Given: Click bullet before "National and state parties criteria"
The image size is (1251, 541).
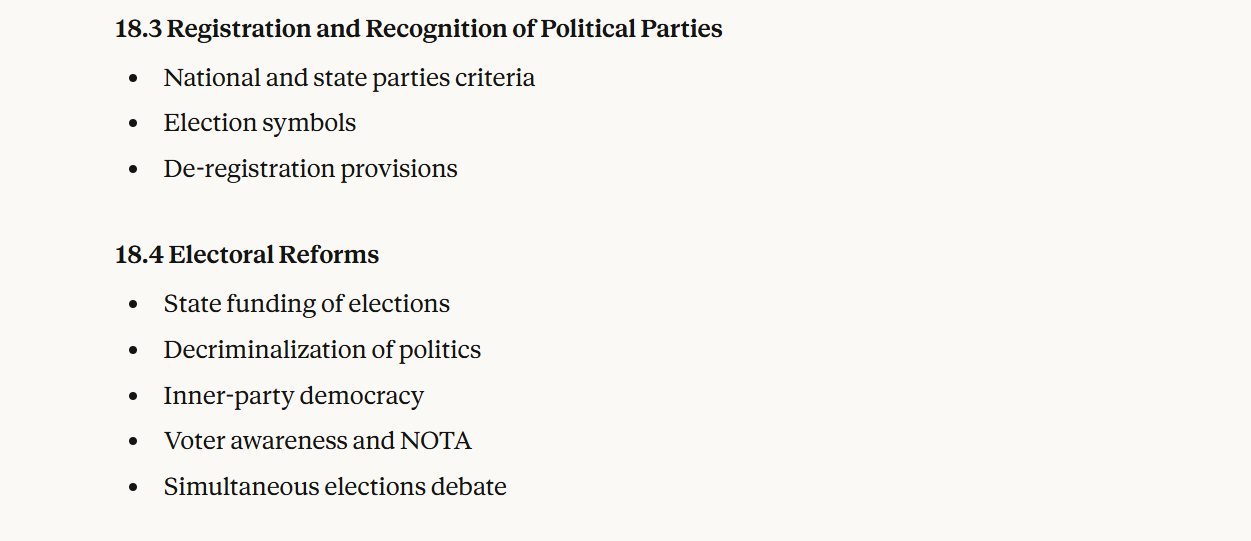Looking at the screenshot, I should [x=134, y=79].
